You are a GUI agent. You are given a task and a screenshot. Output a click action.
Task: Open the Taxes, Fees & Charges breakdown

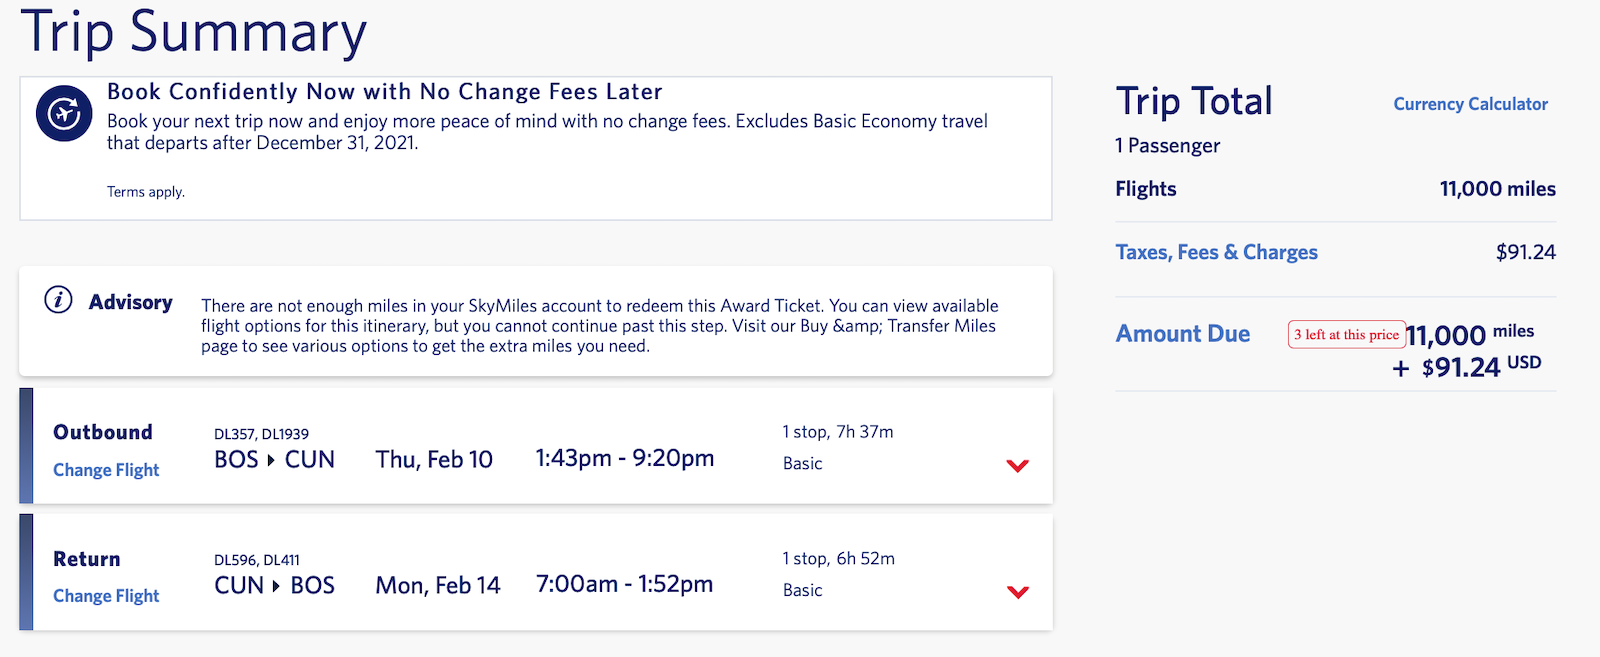(x=1216, y=252)
